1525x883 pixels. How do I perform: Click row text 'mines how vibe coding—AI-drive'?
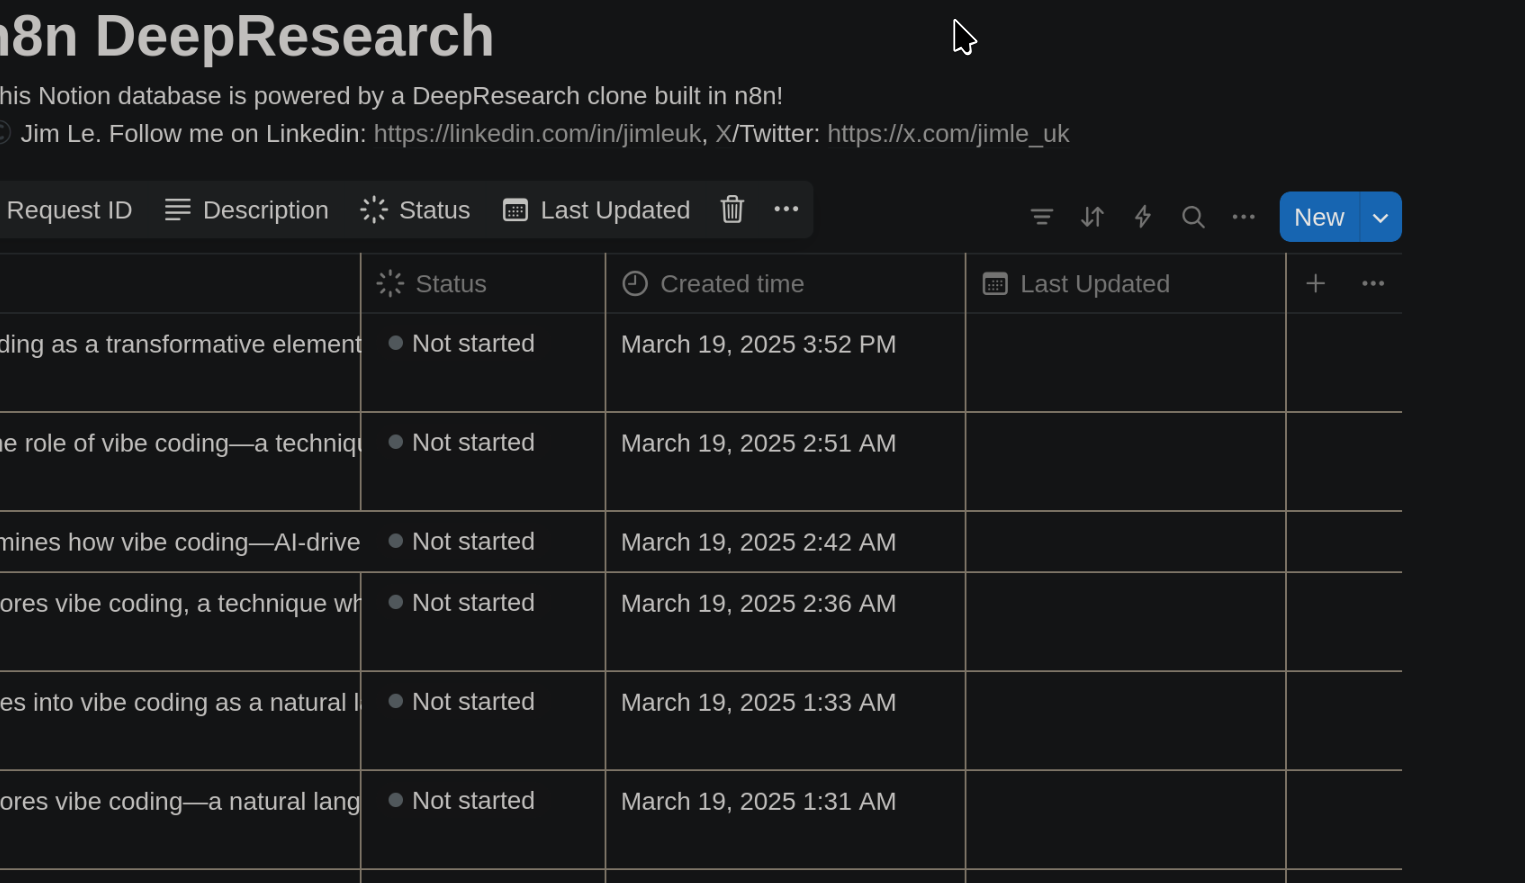pos(180,542)
